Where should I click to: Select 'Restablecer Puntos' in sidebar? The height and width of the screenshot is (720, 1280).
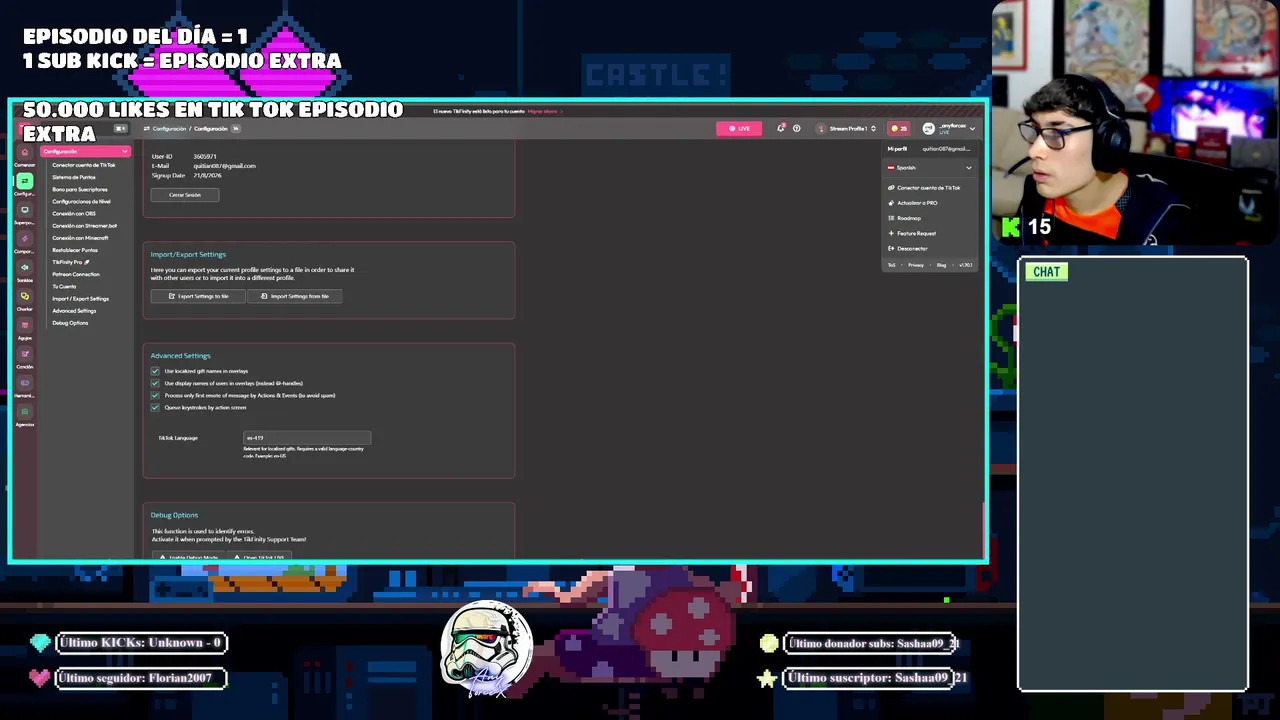(x=75, y=250)
